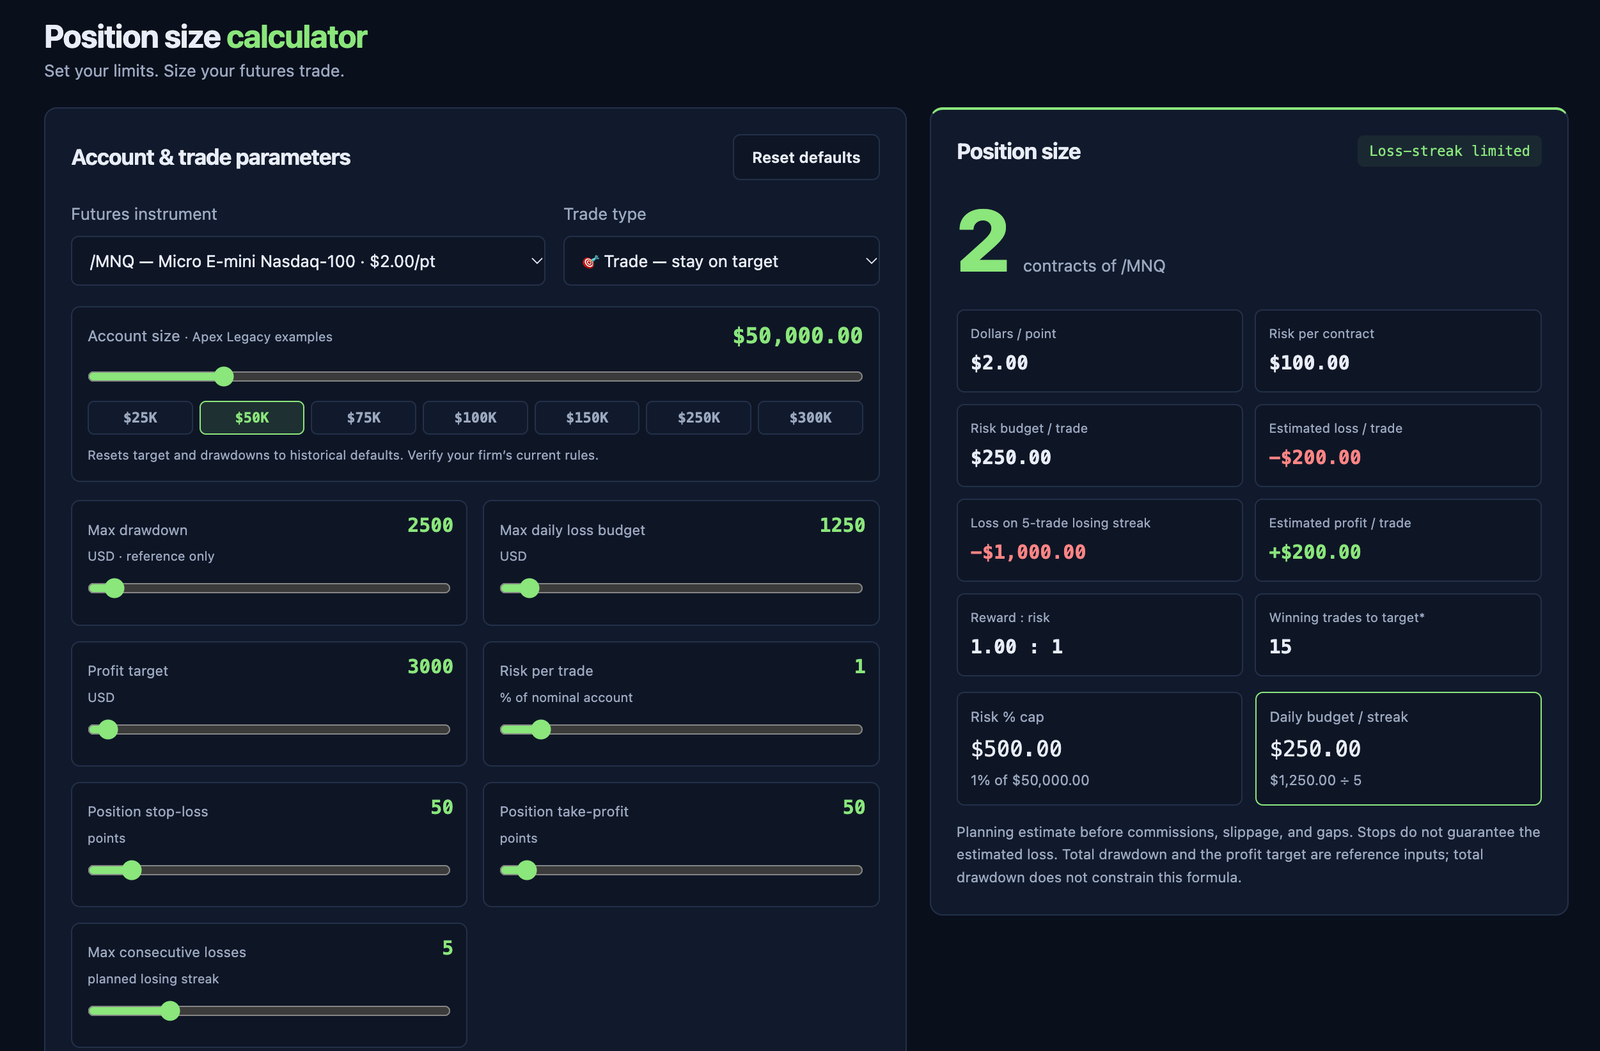Select the $150K account preset

[587, 418]
